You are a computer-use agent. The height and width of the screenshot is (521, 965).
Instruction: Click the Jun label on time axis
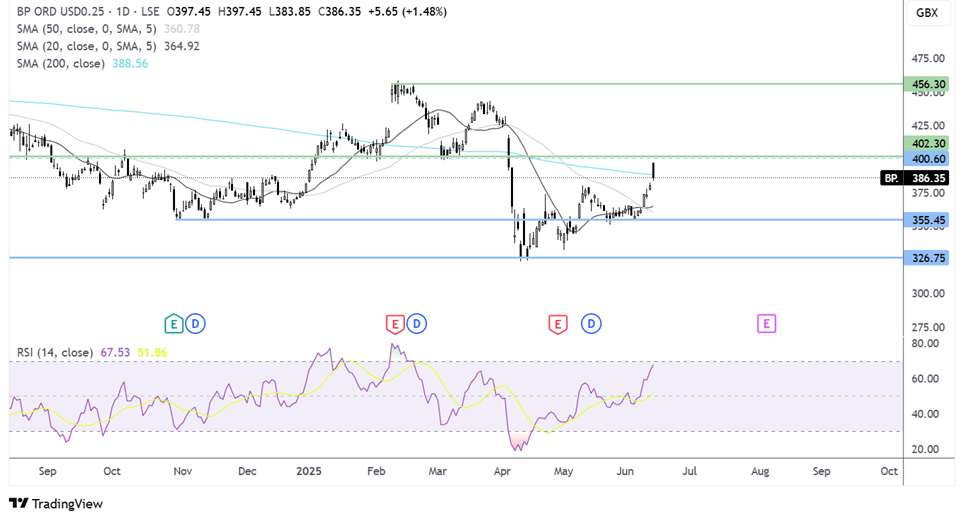[625, 471]
